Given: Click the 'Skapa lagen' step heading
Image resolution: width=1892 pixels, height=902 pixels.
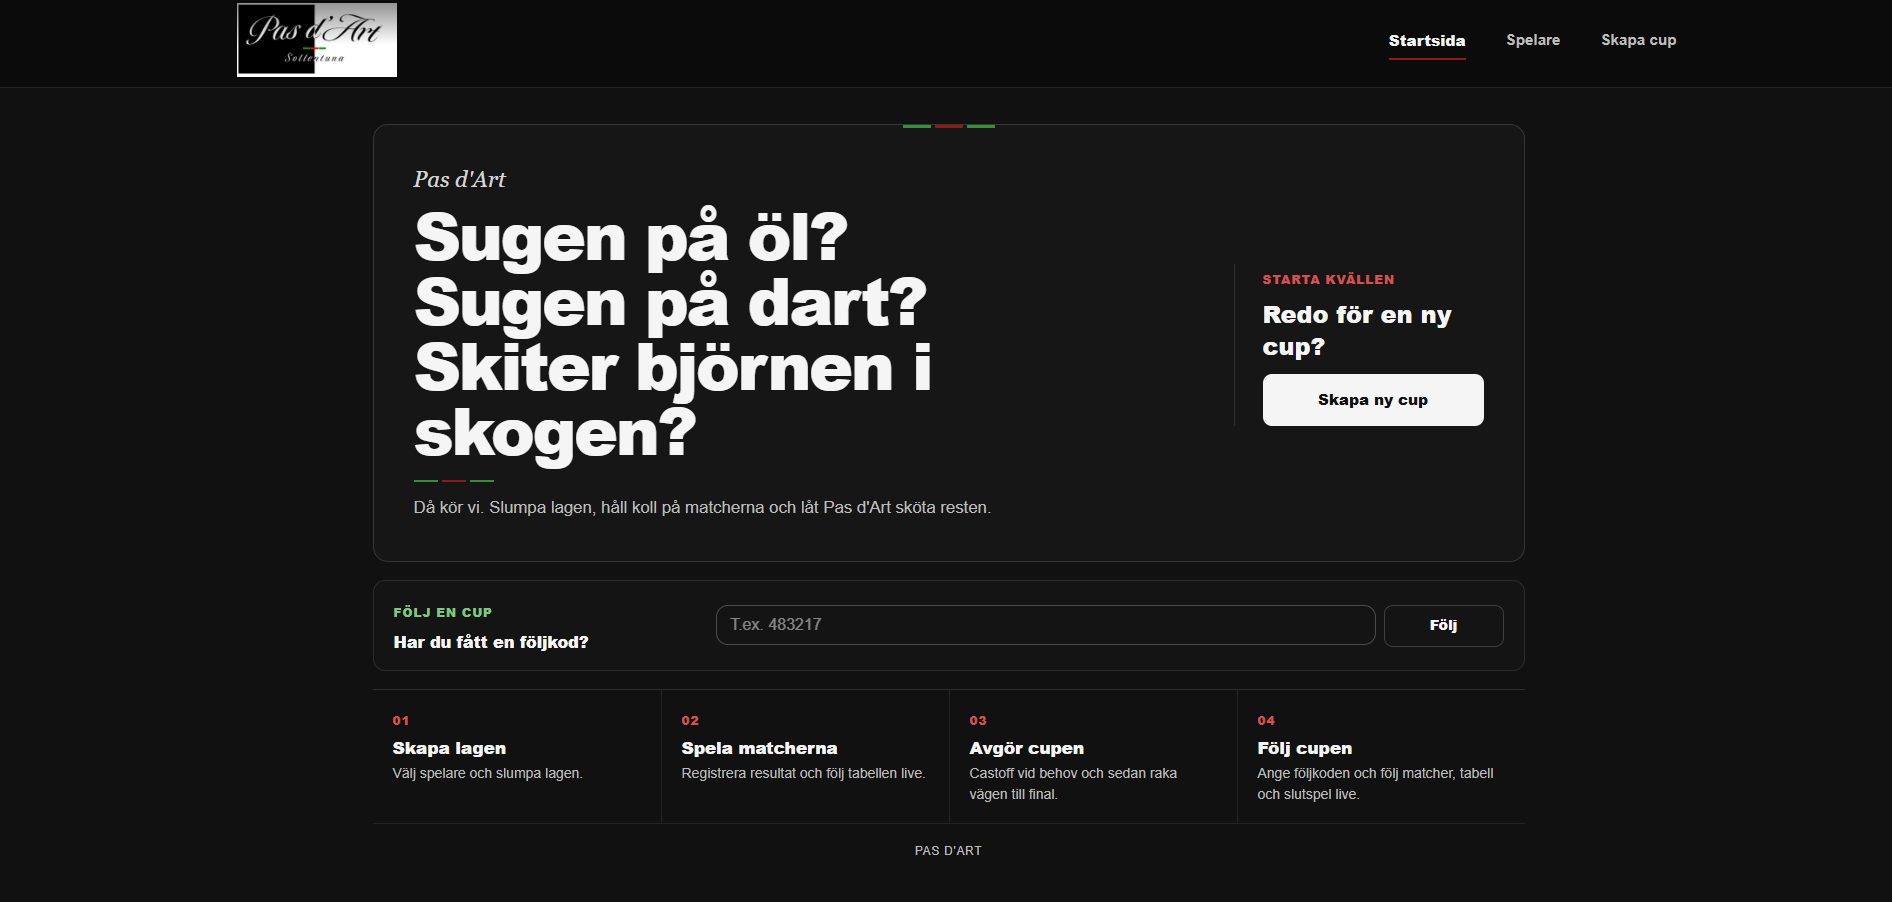Looking at the screenshot, I should (x=449, y=748).
